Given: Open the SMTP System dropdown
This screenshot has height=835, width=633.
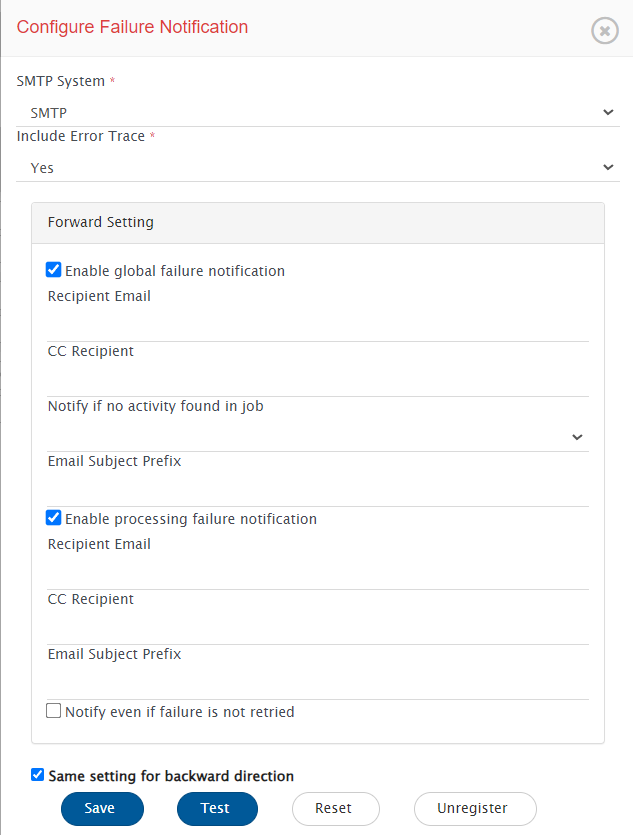Looking at the screenshot, I should point(316,113).
